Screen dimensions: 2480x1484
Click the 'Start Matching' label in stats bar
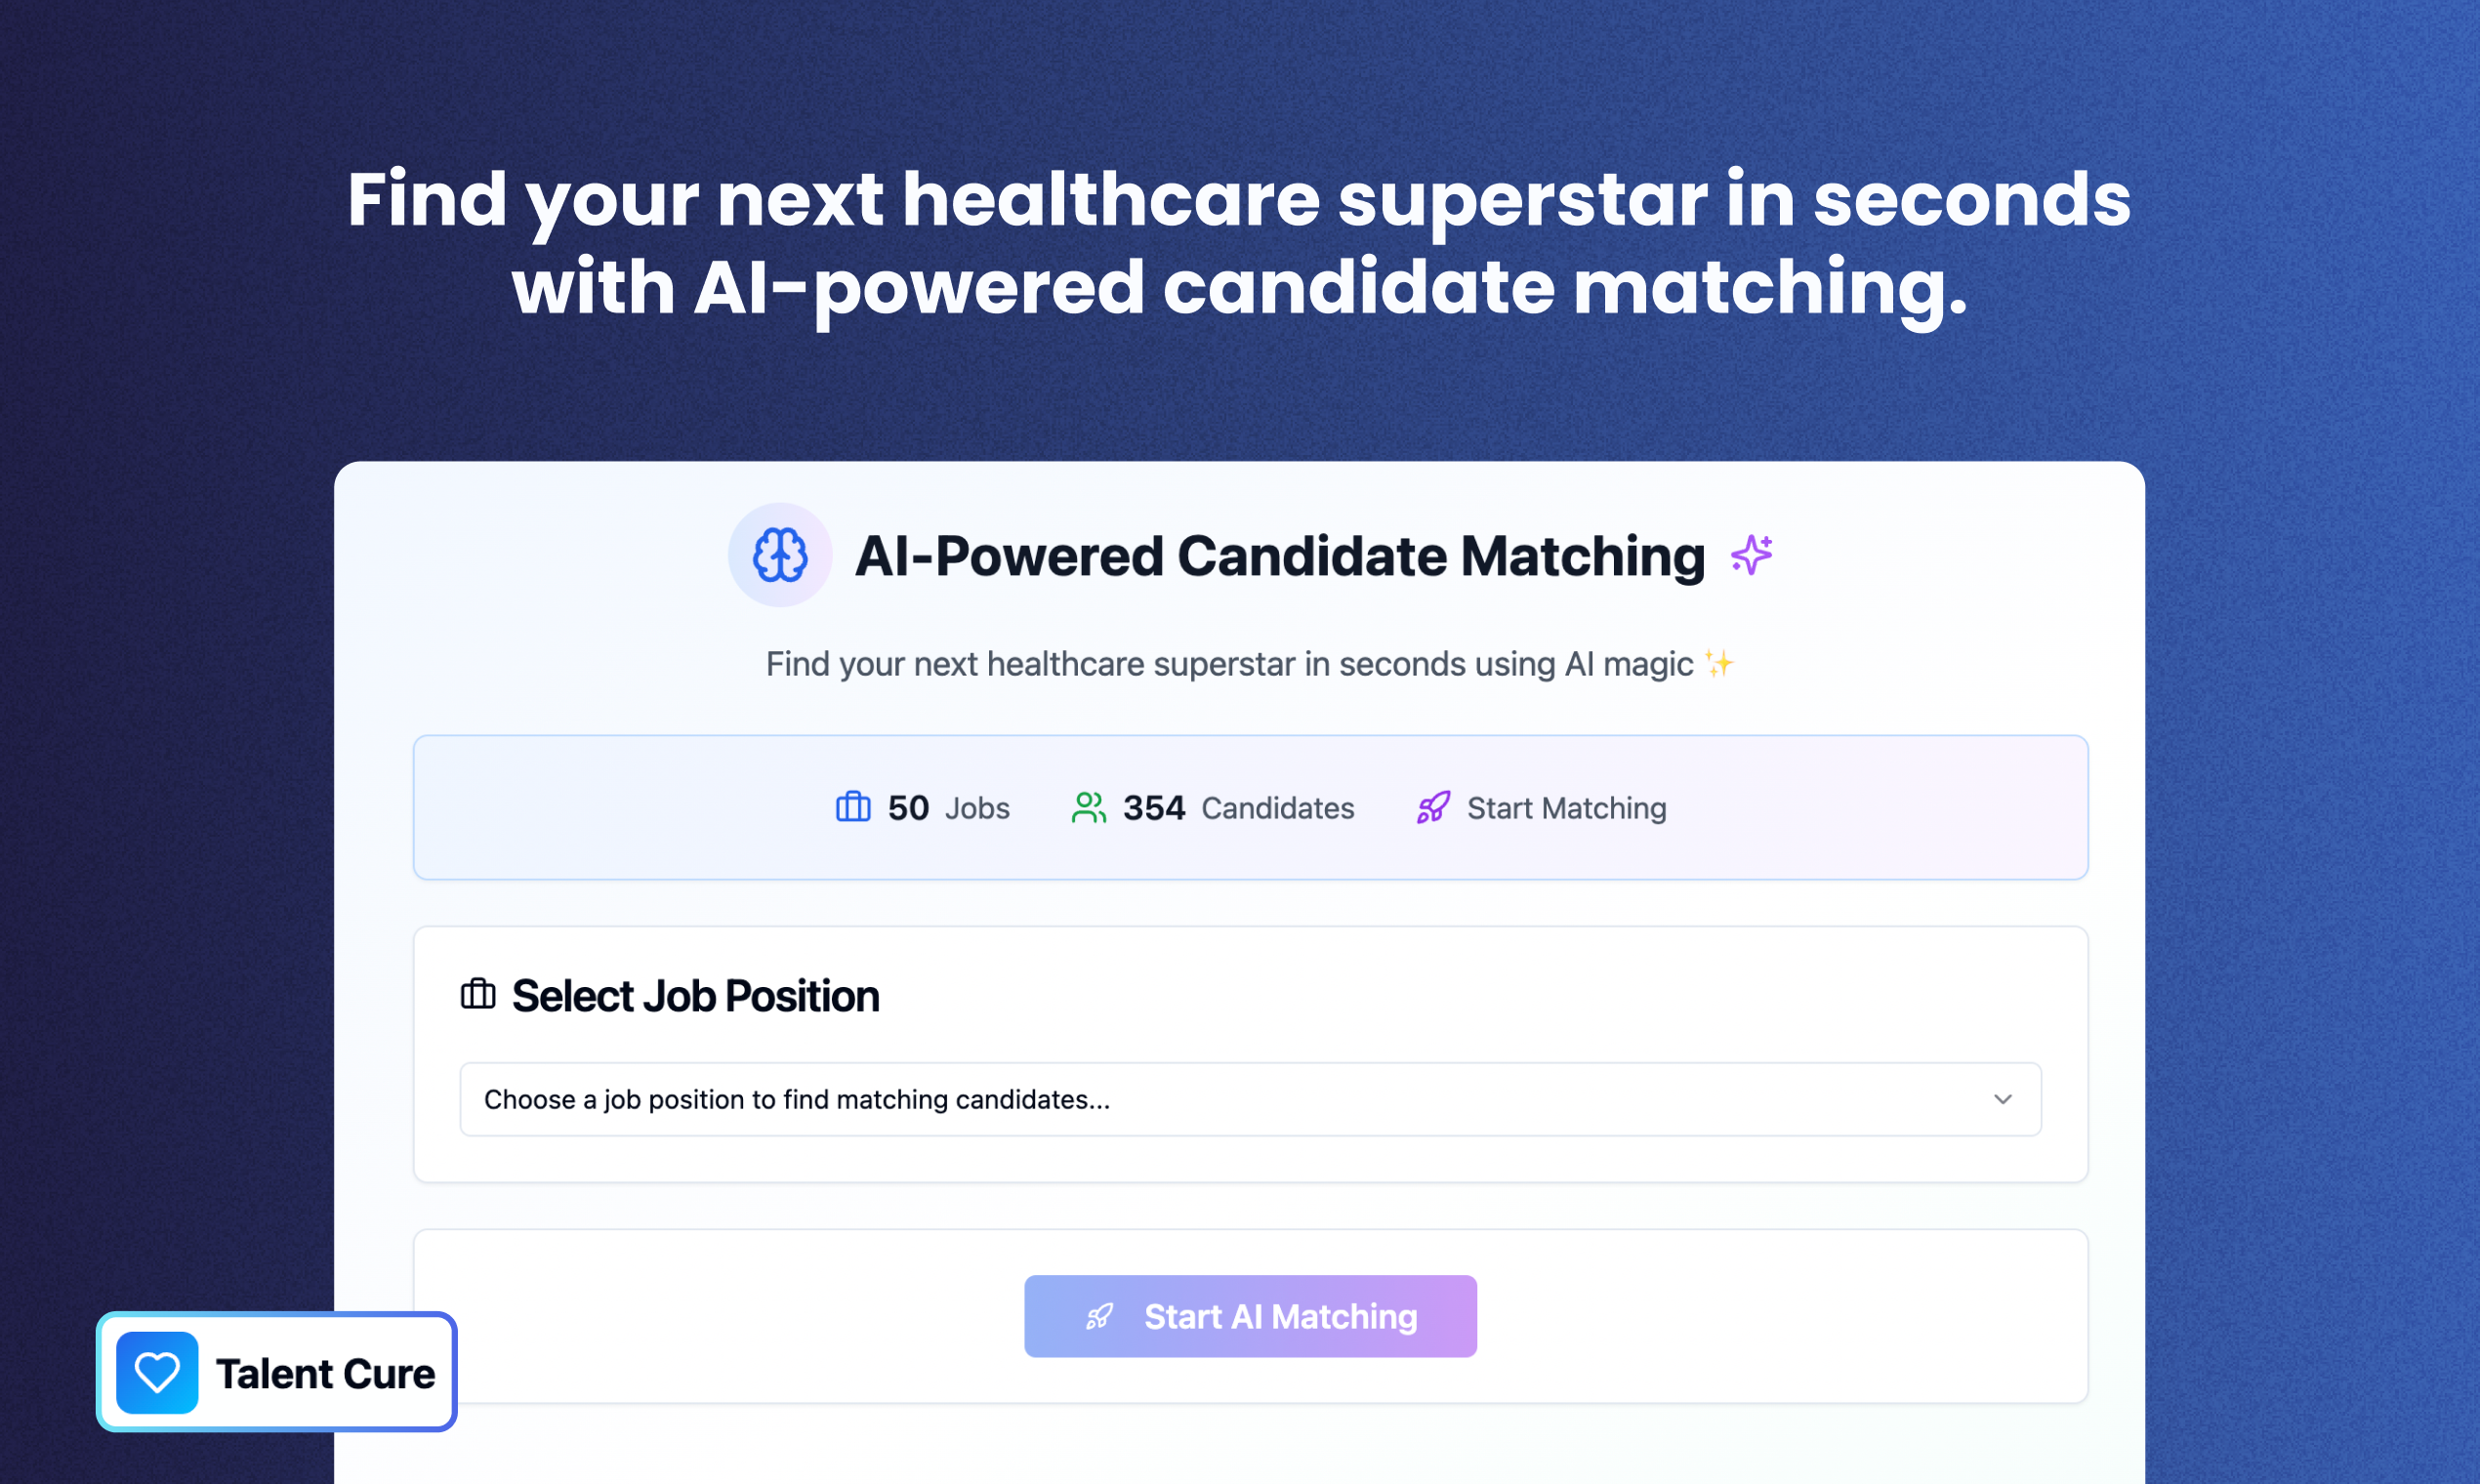pos(1566,808)
